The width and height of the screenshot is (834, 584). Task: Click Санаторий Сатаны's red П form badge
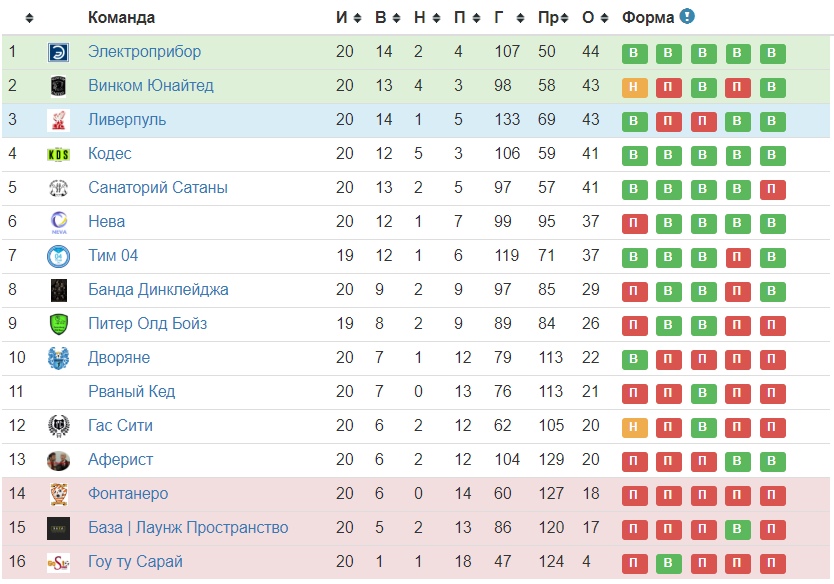tap(772, 189)
